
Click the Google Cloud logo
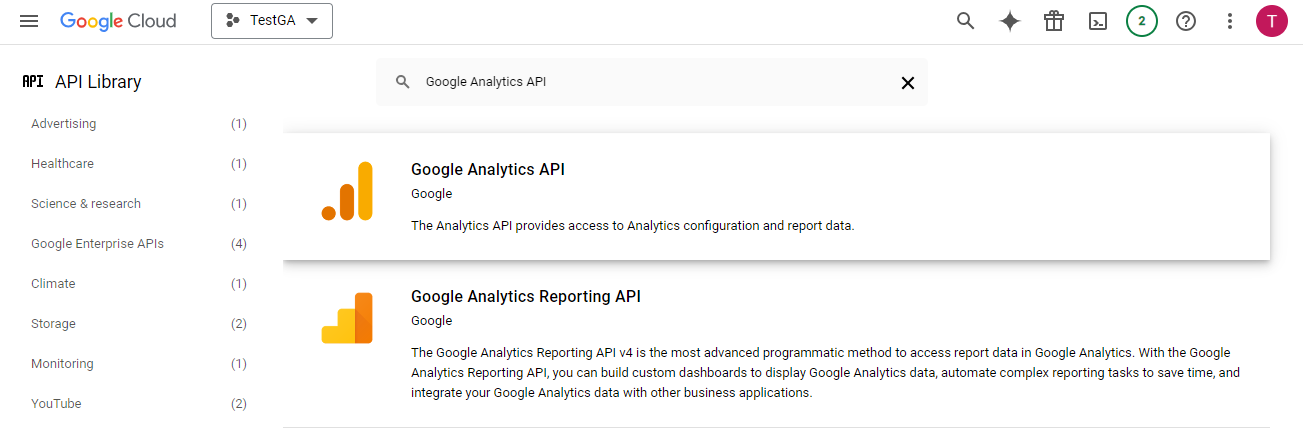coord(118,21)
